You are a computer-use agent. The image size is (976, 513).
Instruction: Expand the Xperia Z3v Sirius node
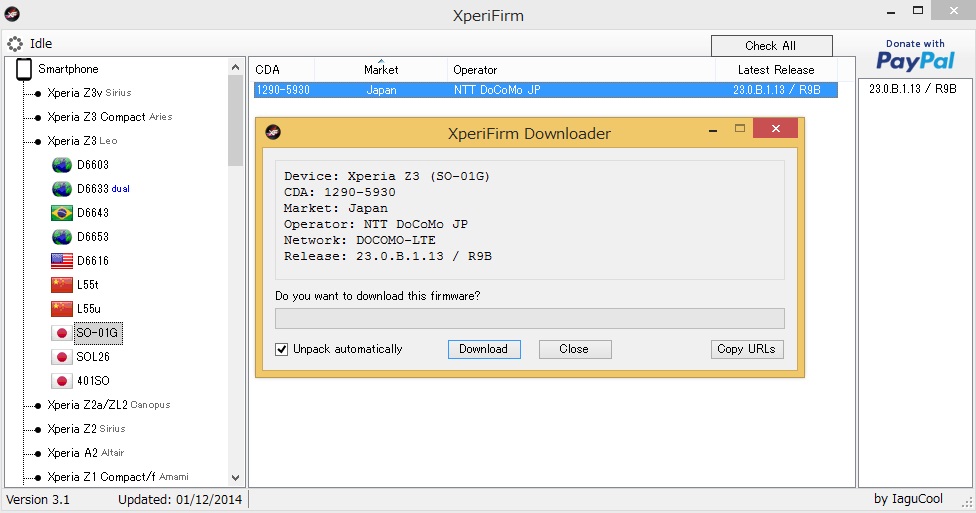tap(37, 93)
